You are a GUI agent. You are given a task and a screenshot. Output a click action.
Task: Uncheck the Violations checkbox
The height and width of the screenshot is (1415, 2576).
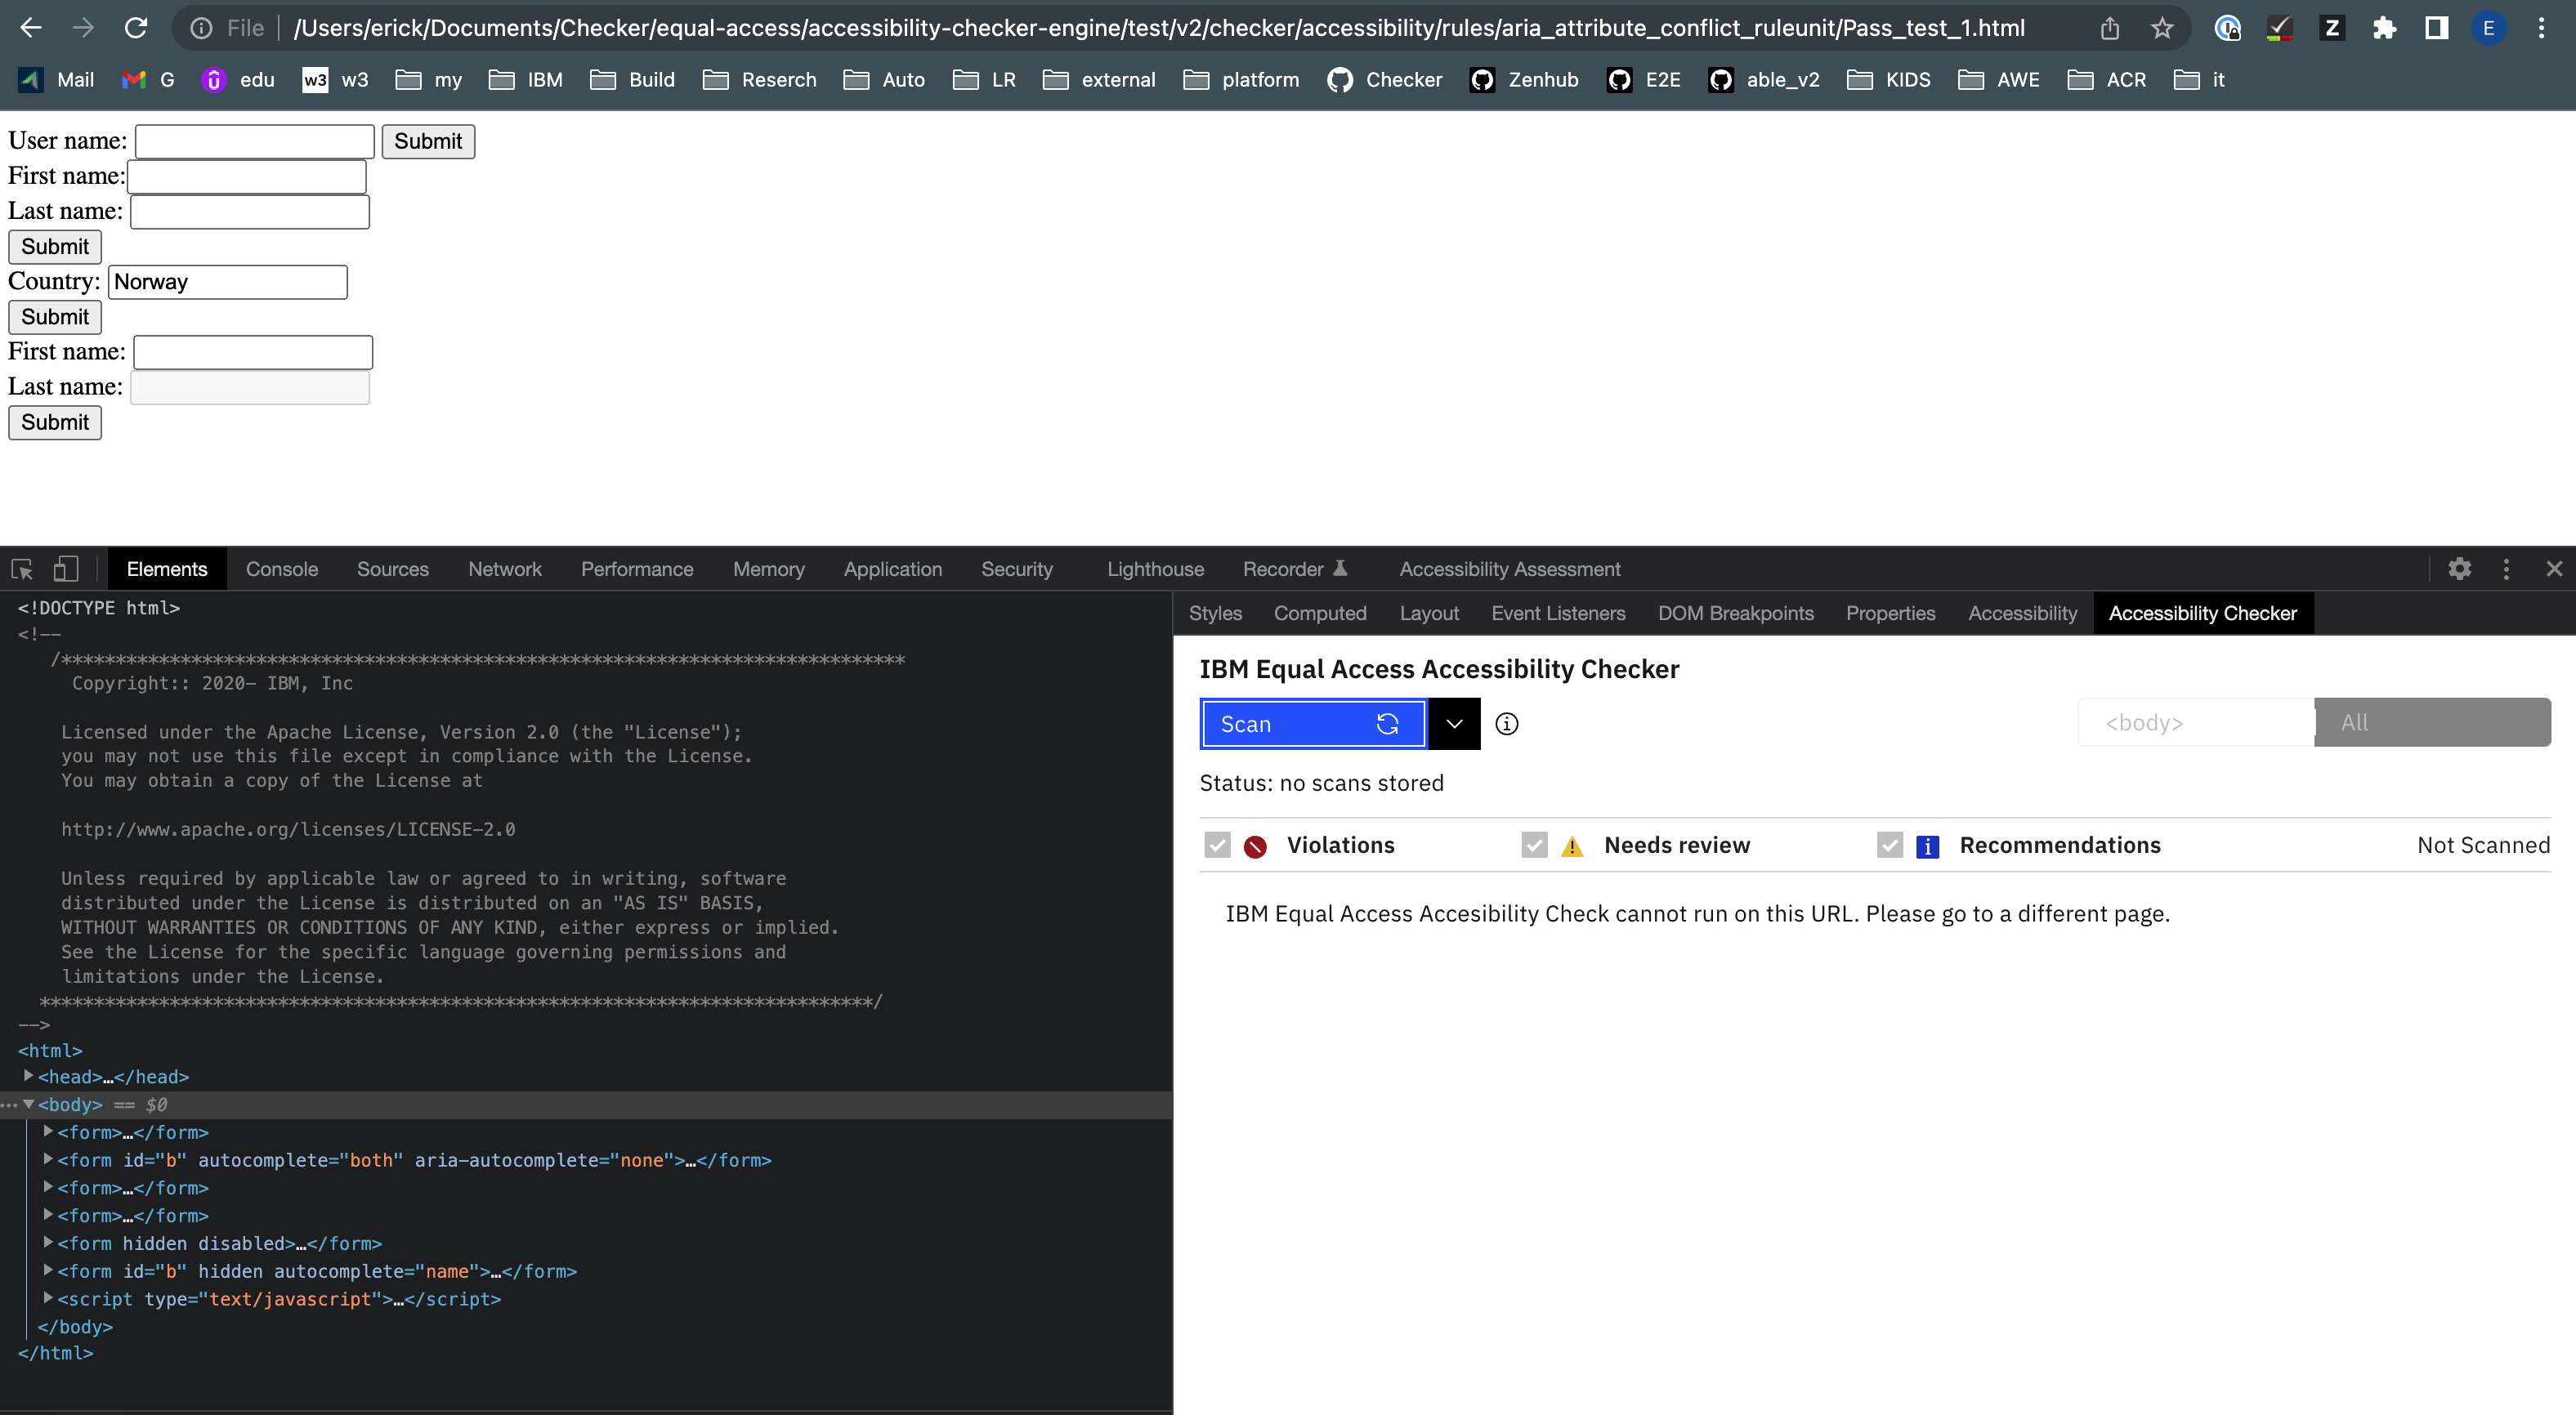(x=1216, y=845)
